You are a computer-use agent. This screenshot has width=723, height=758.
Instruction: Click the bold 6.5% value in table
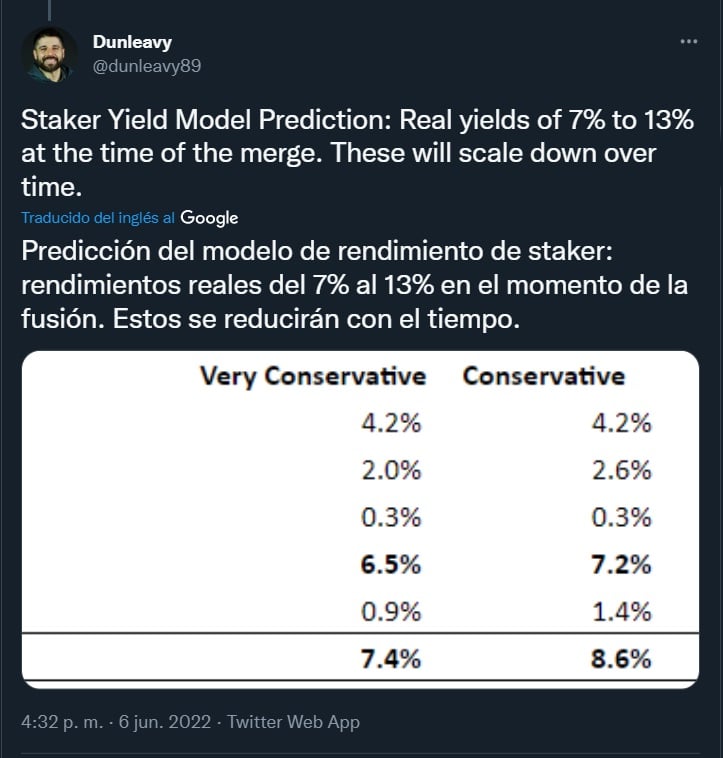(x=390, y=565)
